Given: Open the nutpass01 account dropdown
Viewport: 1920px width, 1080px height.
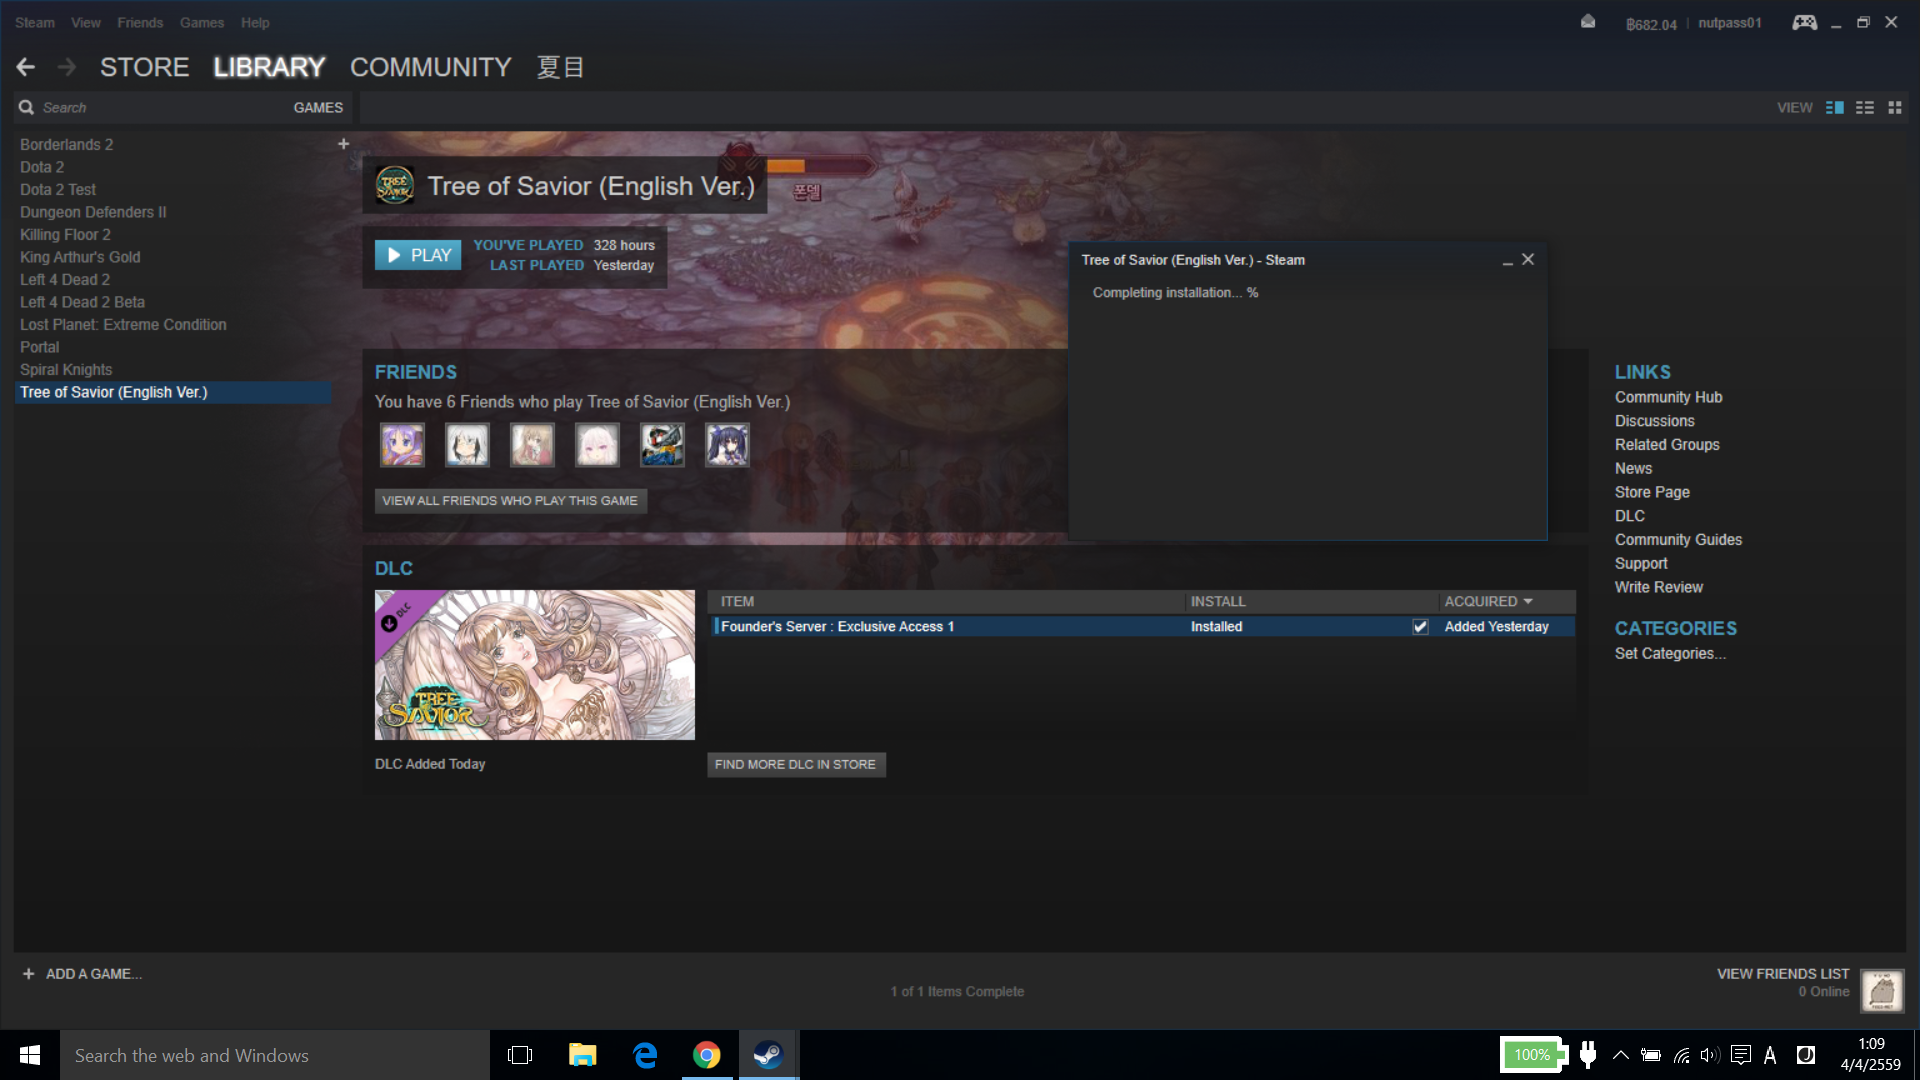Looking at the screenshot, I should 1729,23.
